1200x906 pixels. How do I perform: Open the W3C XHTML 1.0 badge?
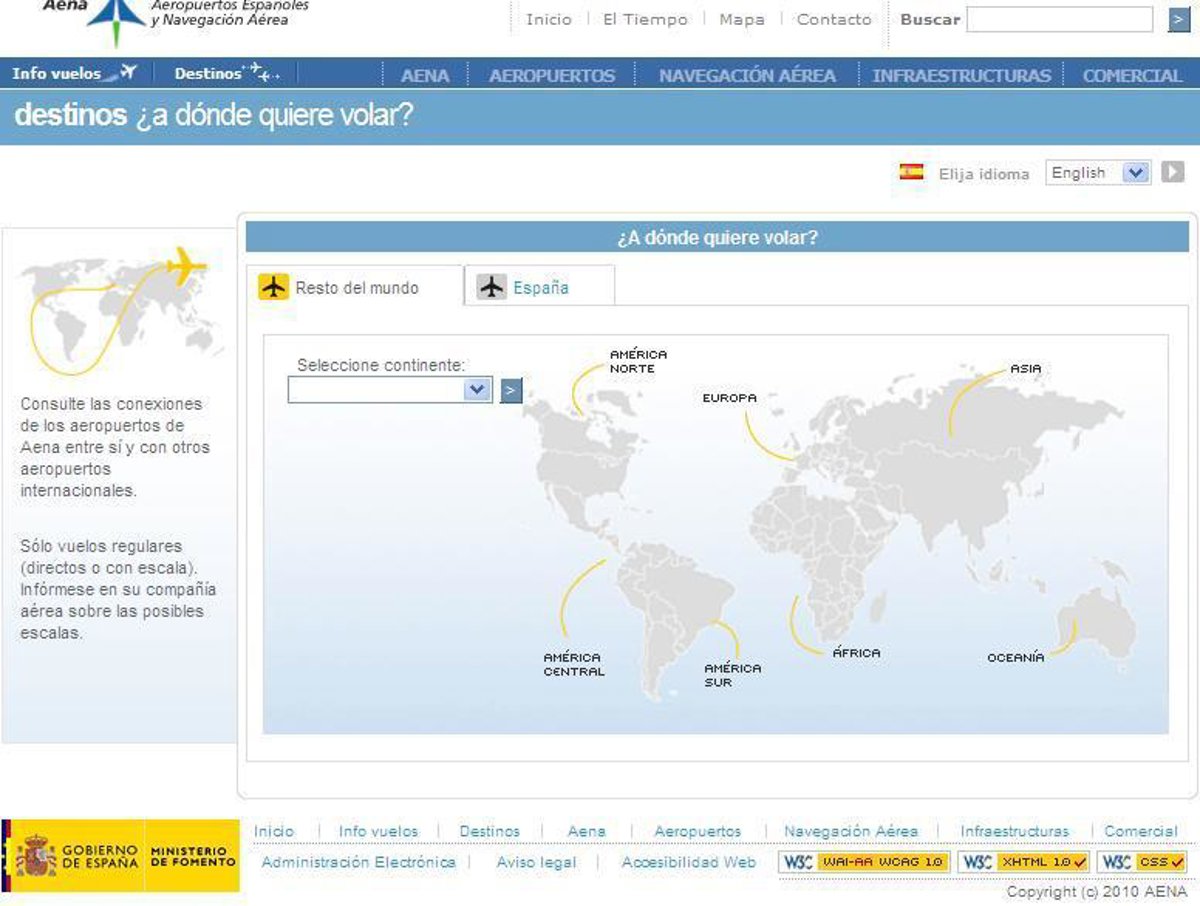[x=1023, y=862]
